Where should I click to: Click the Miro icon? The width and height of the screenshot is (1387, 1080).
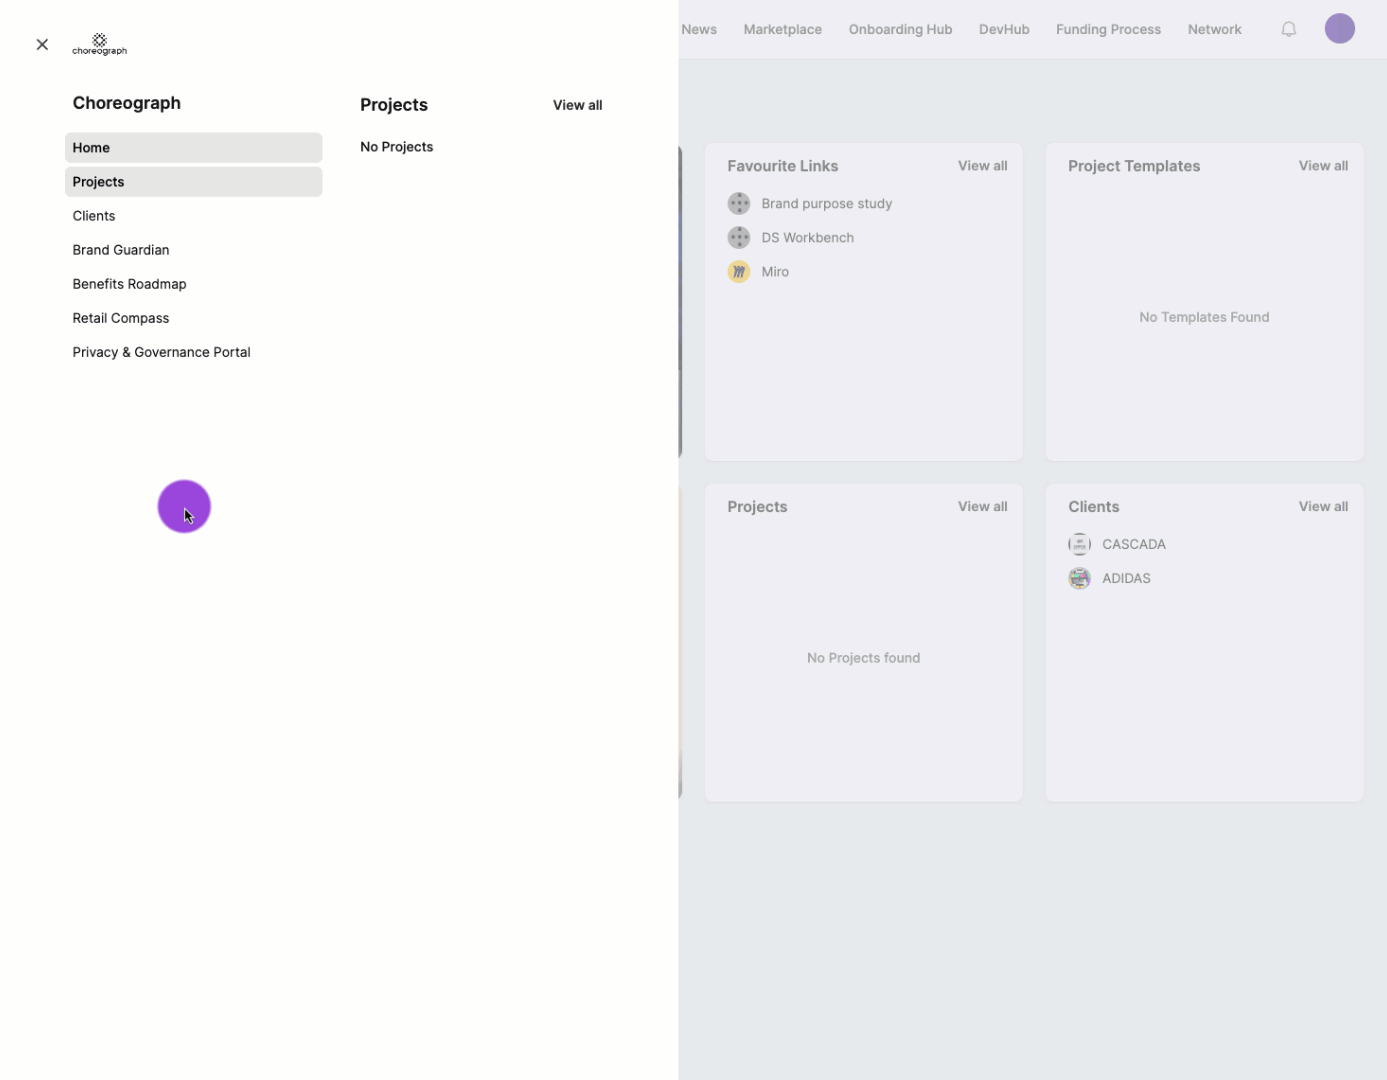pos(738,272)
